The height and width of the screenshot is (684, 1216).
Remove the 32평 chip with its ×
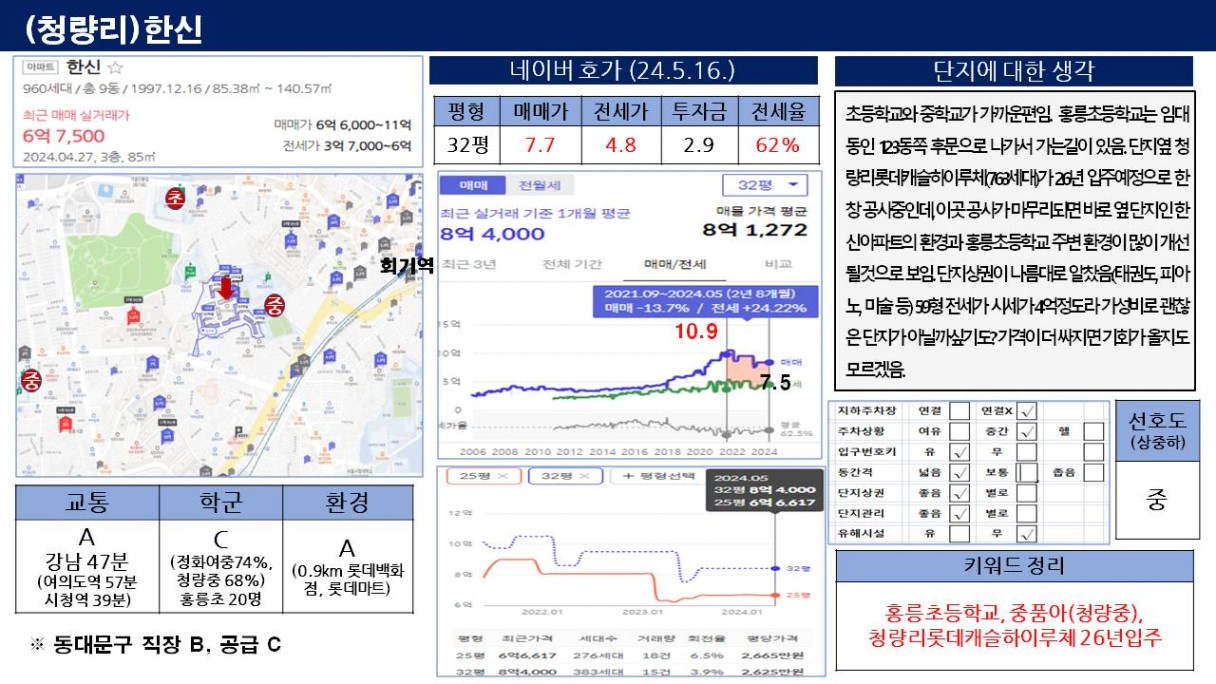(585, 477)
